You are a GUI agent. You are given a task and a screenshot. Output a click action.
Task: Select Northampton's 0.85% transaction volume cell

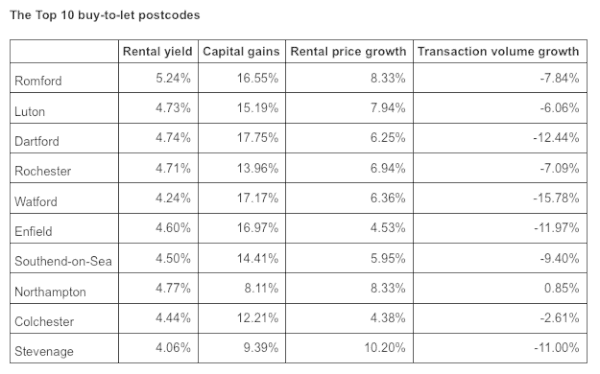(x=561, y=288)
